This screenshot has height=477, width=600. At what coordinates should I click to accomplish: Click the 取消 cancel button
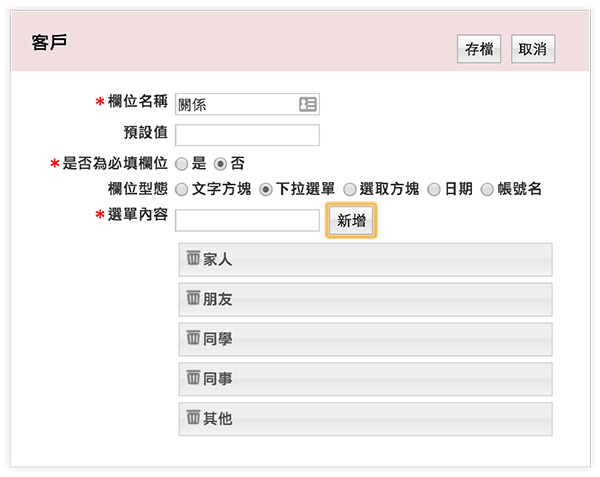point(533,49)
